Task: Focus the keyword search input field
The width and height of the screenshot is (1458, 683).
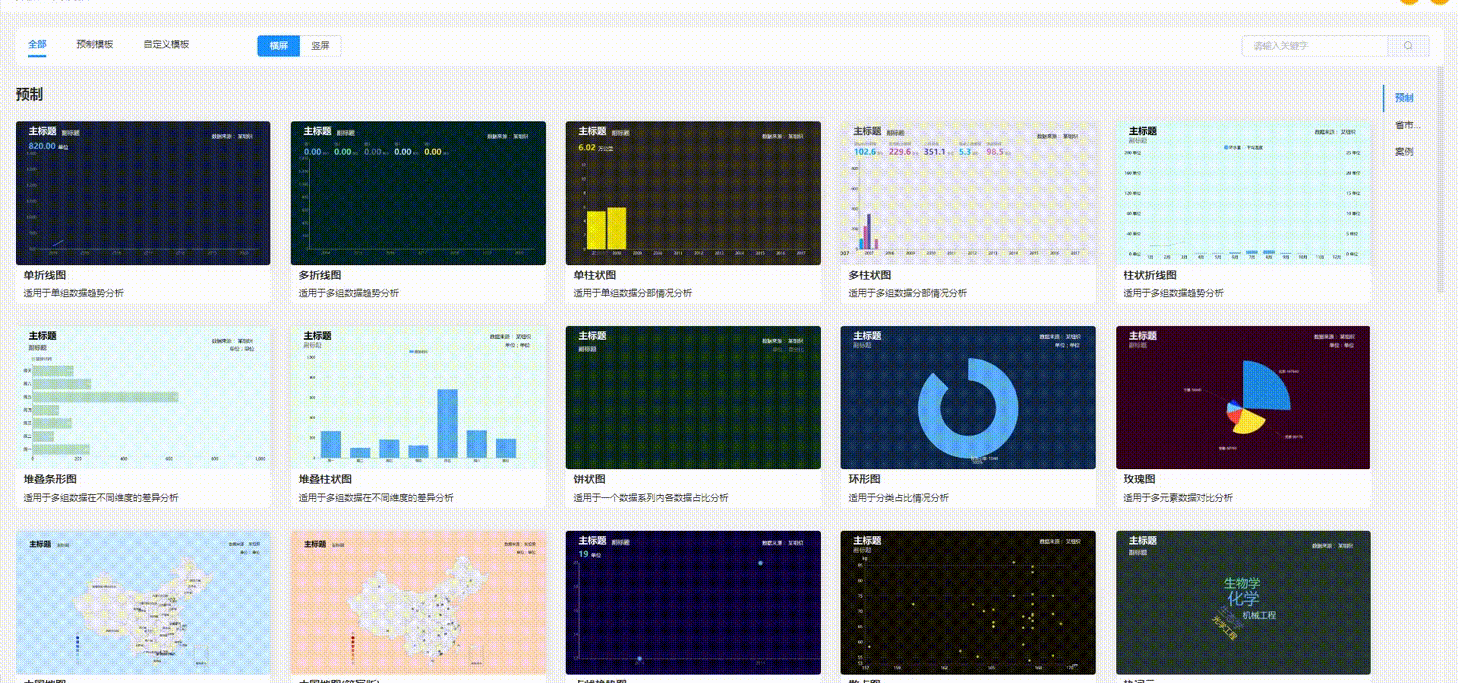Action: pyautogui.click(x=1314, y=46)
